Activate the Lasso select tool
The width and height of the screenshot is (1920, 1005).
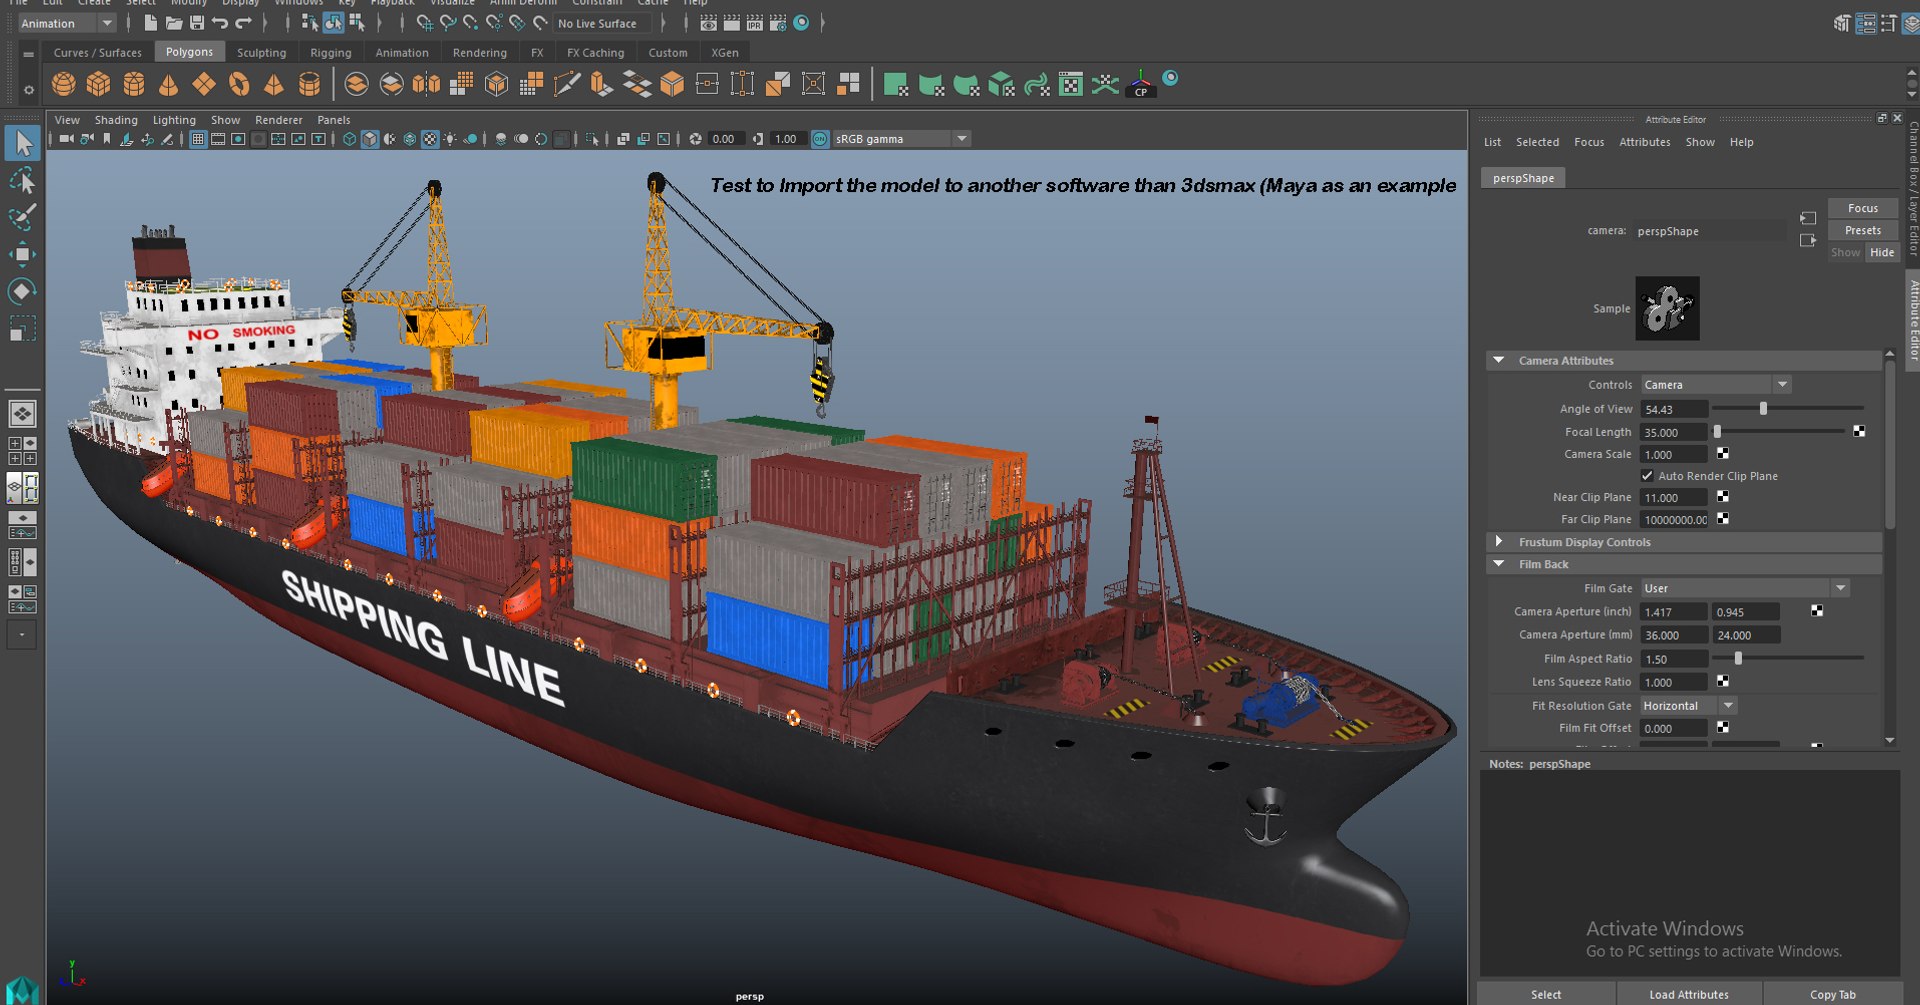pos(22,181)
